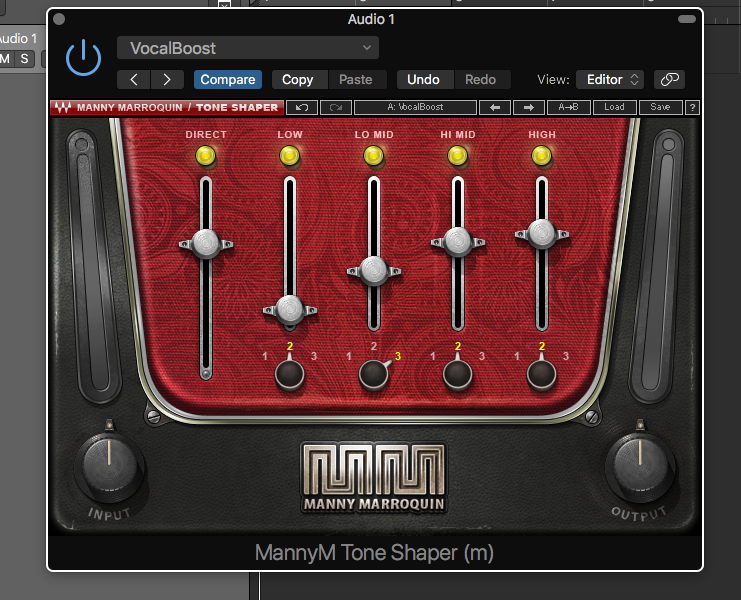The image size is (741, 600).
Task: Select range 1 for the LOW band
Action: (265, 356)
